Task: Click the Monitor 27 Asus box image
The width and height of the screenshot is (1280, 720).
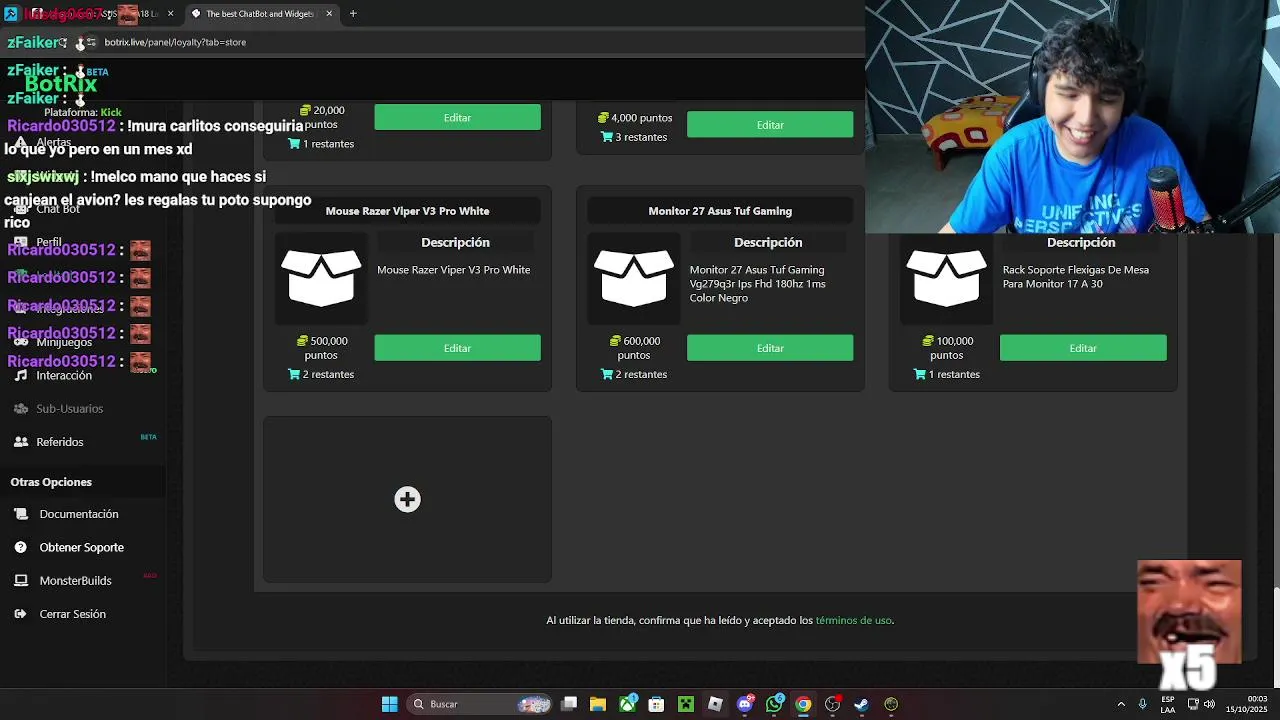Action: 633,277
